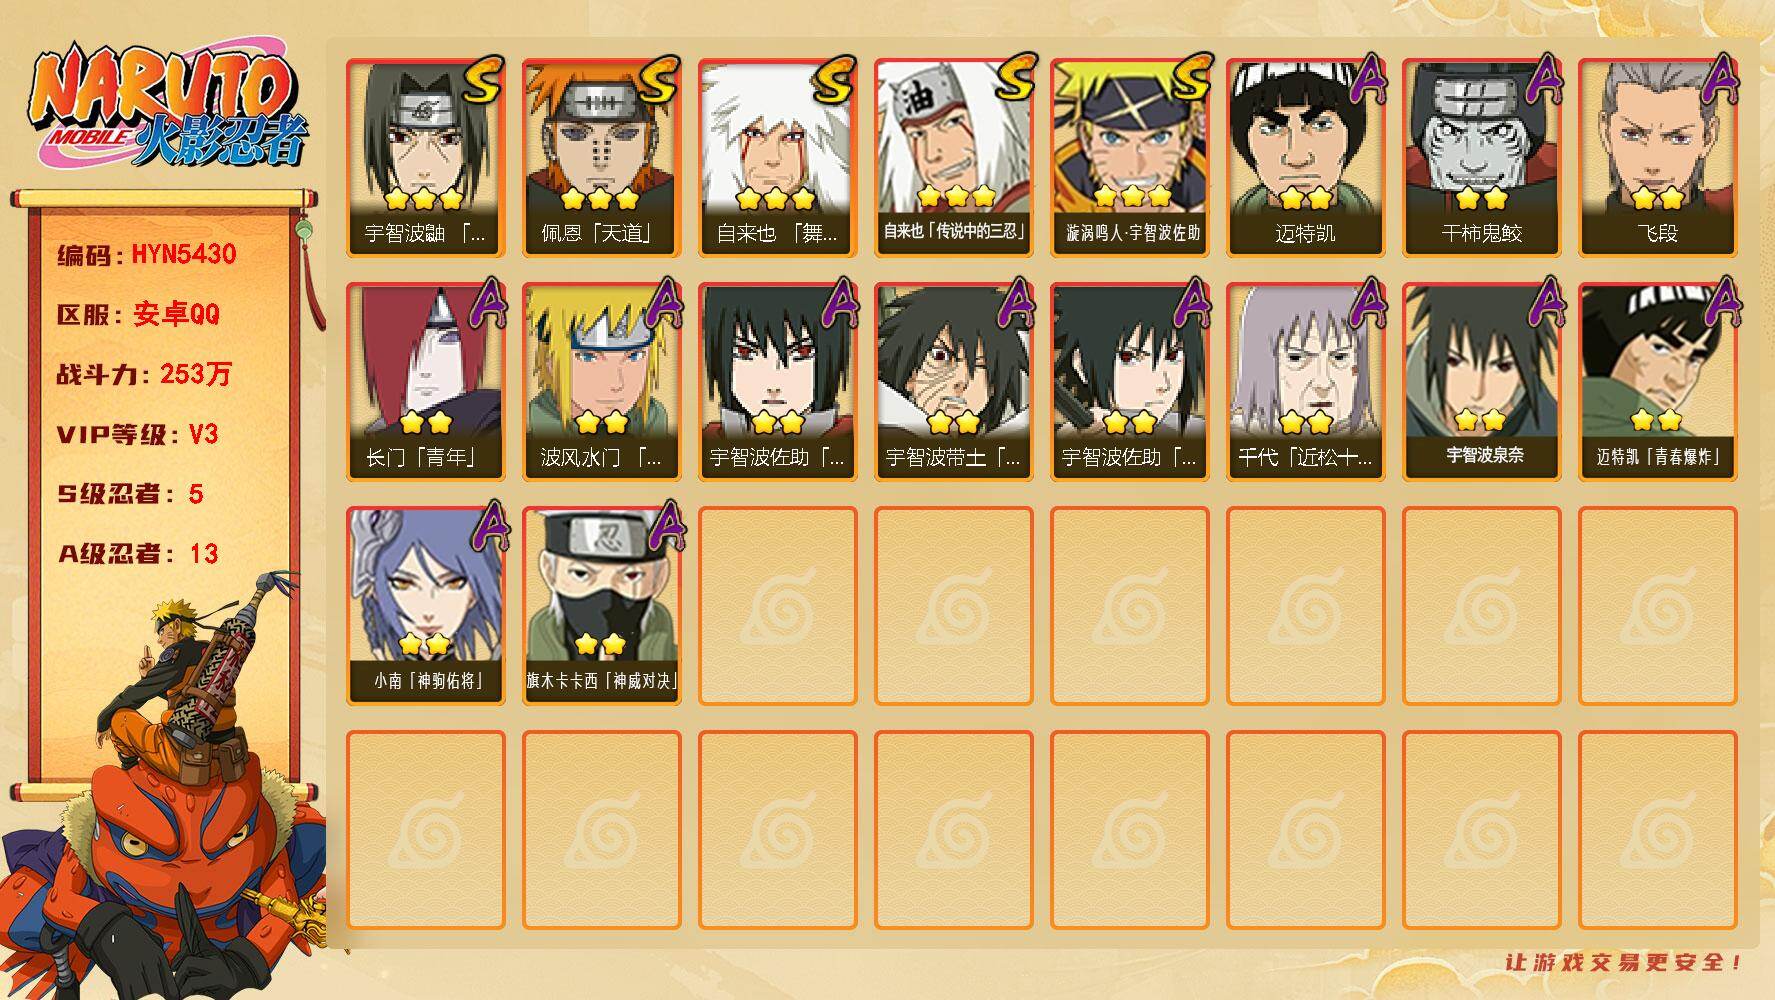Click the first empty slot after 卡卡西
This screenshot has height=1000, width=1775.
[x=777, y=606]
